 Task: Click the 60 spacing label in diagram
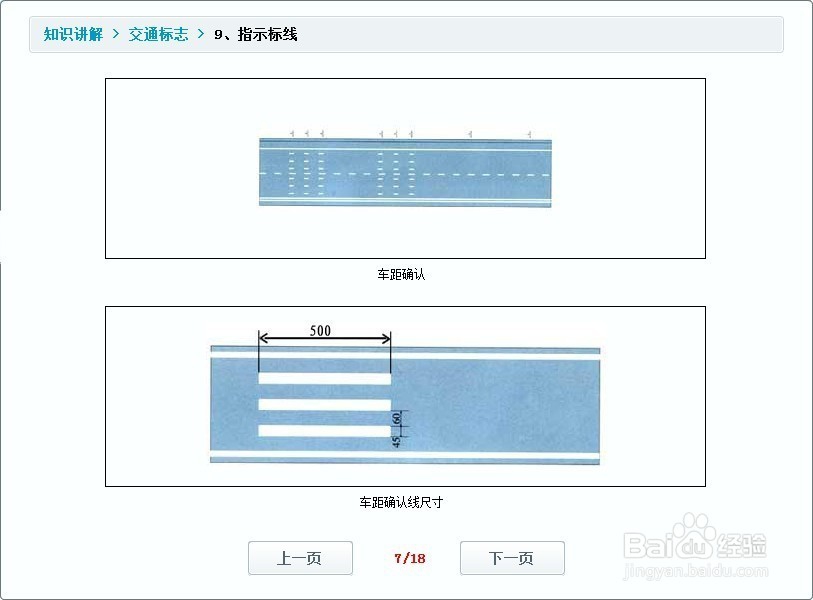click(397, 418)
